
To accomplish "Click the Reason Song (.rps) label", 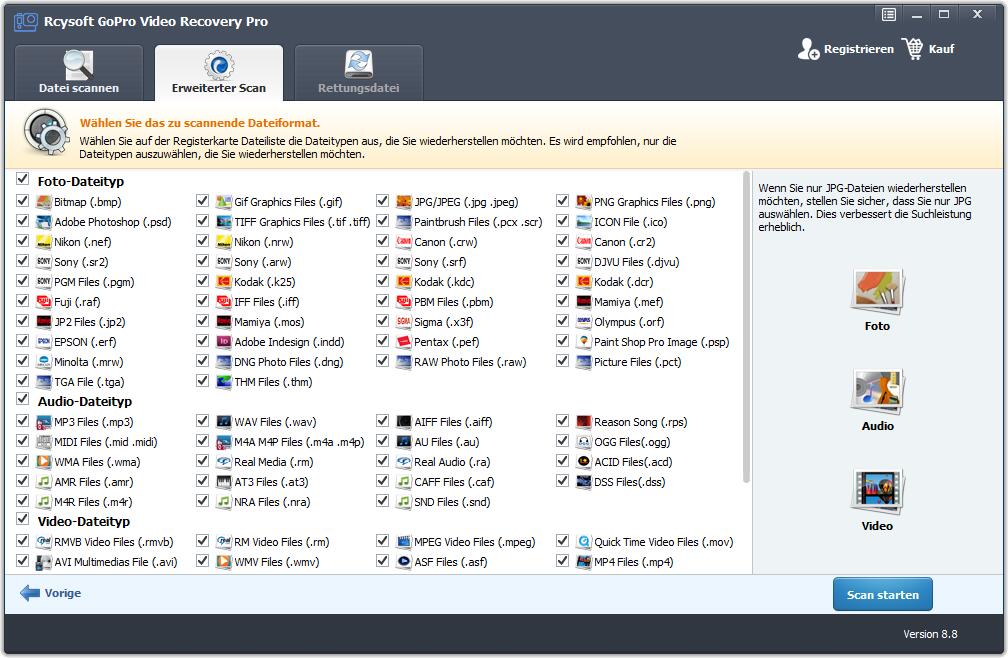I will tap(641, 422).
